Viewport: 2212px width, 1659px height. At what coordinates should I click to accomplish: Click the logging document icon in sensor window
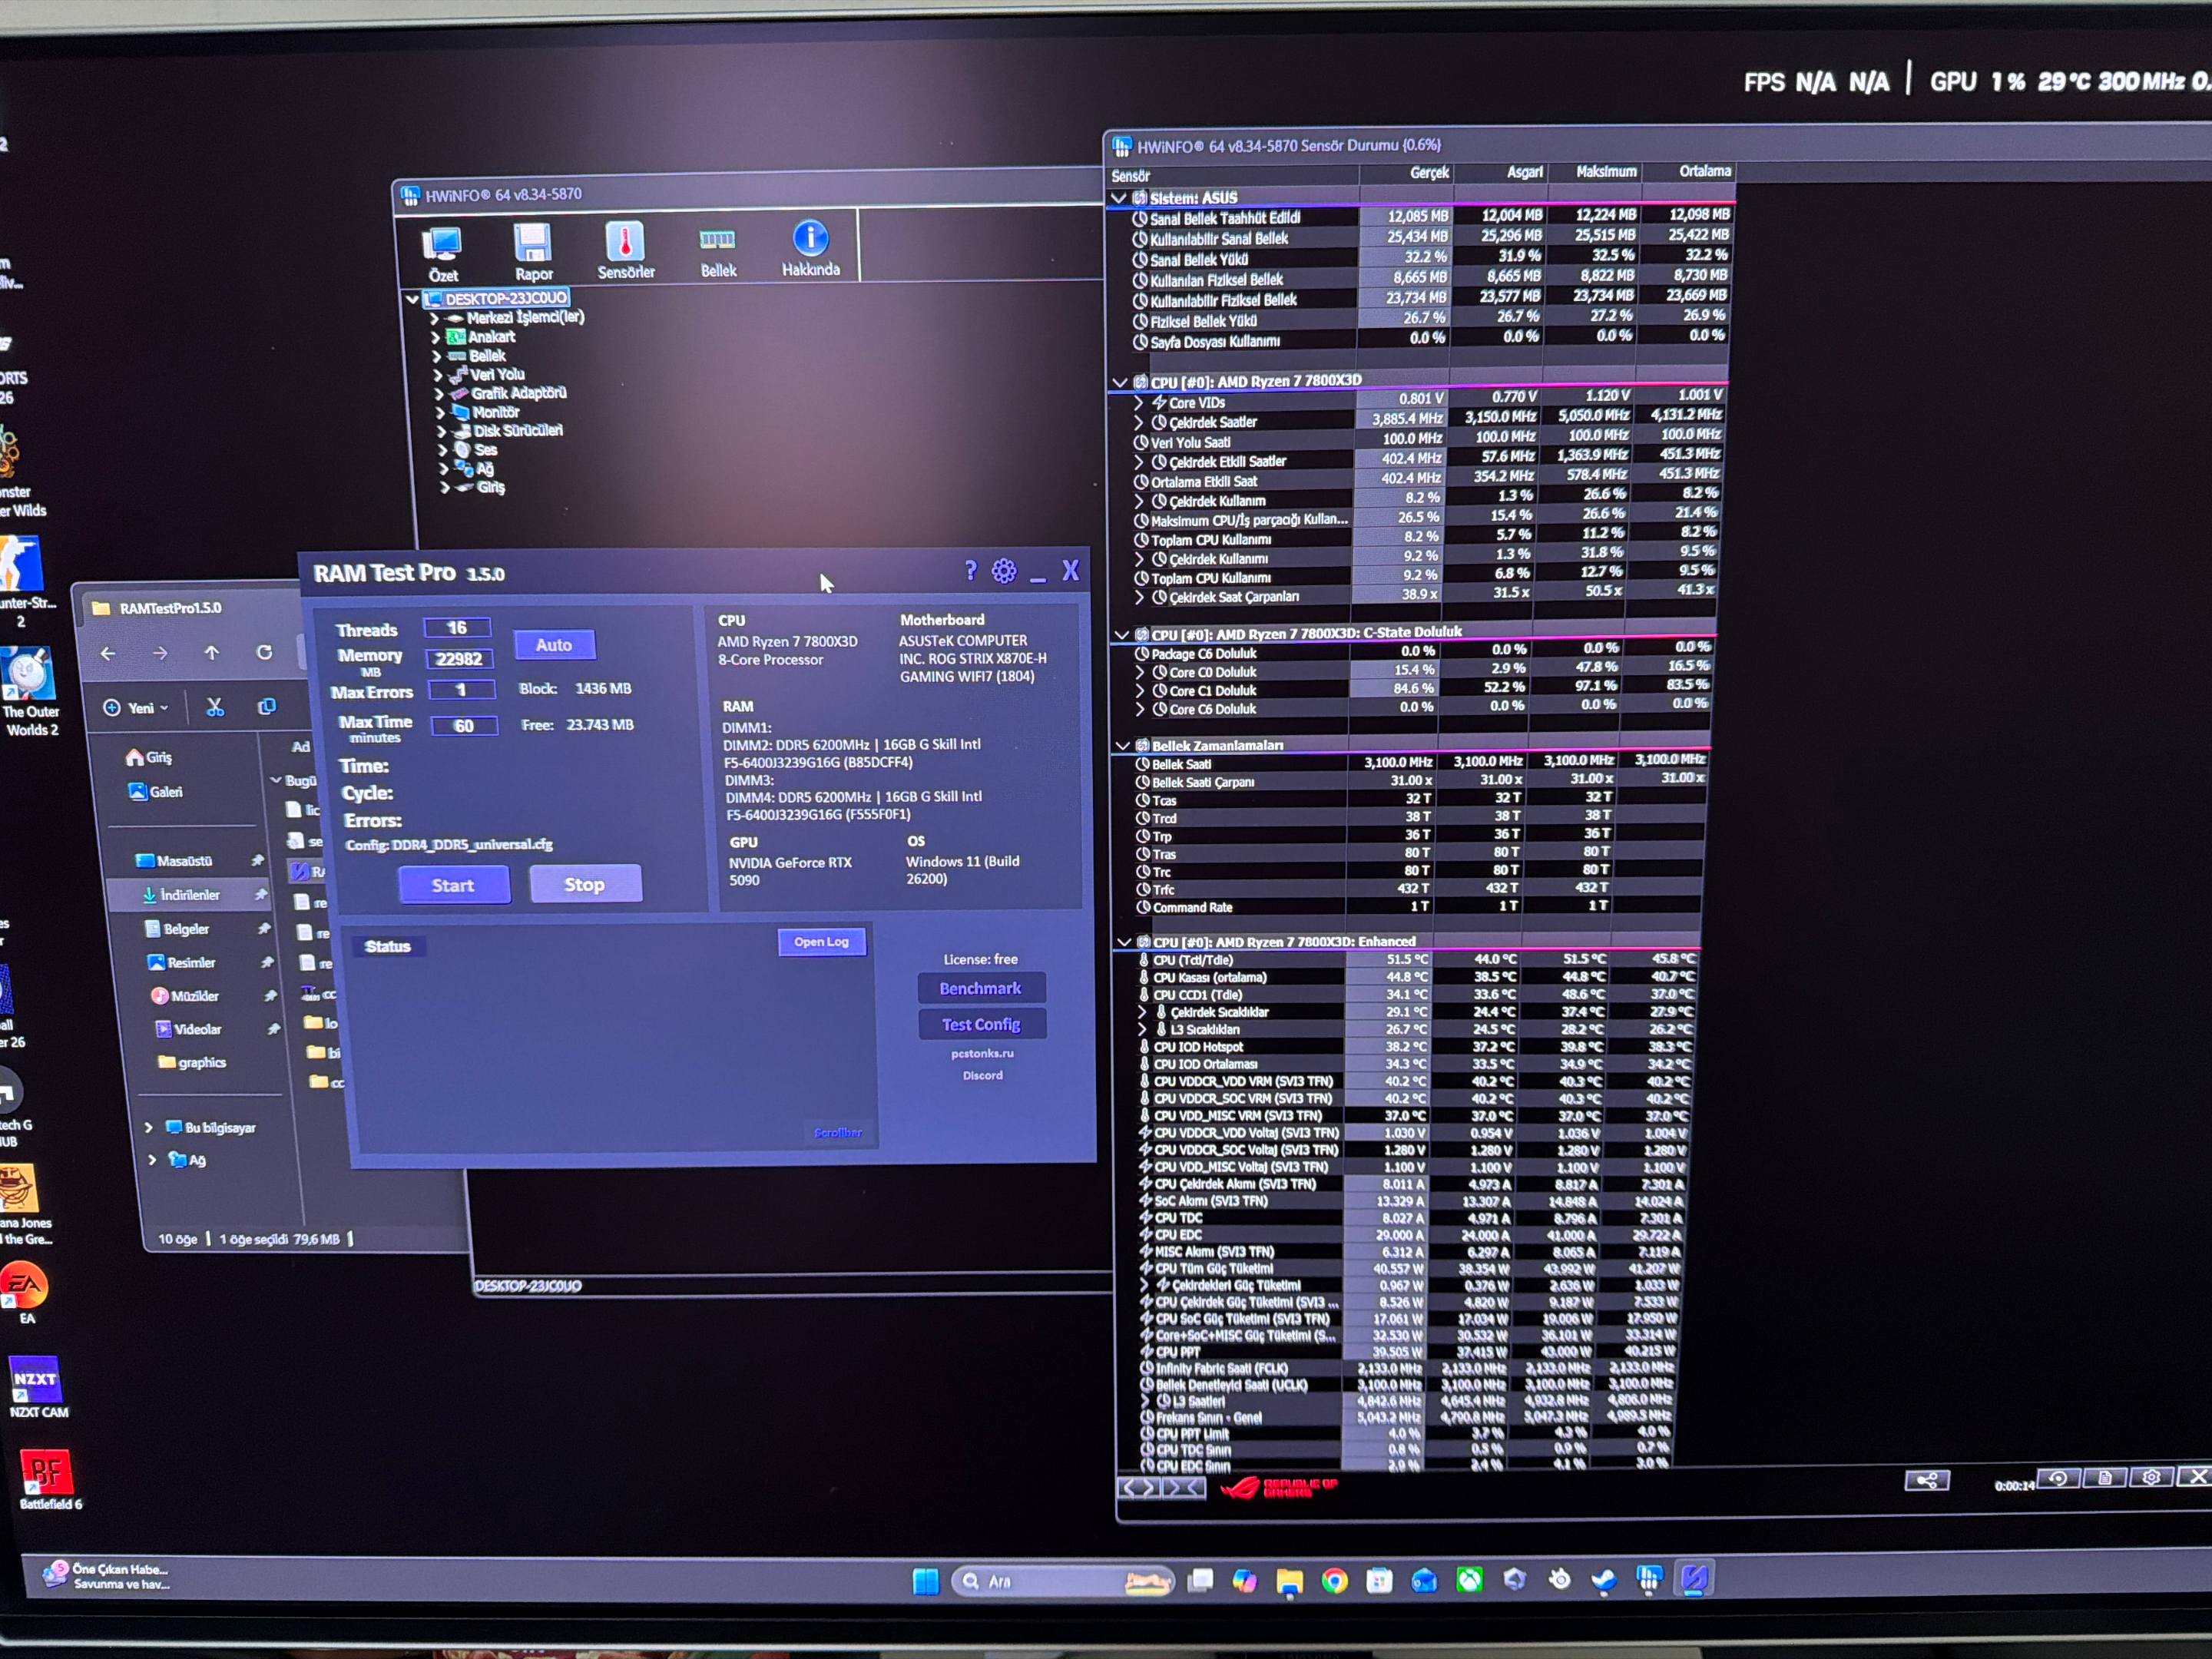(x=2105, y=1477)
